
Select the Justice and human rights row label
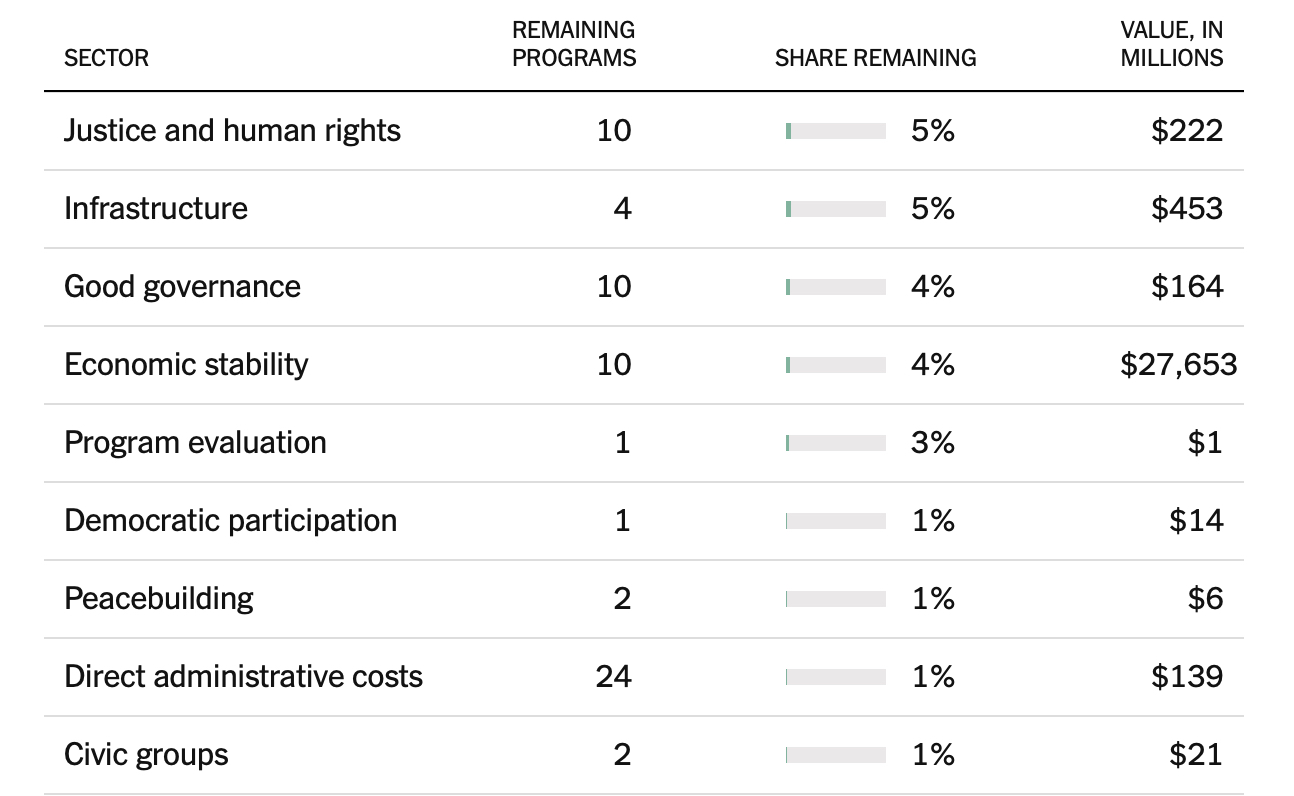point(232,130)
